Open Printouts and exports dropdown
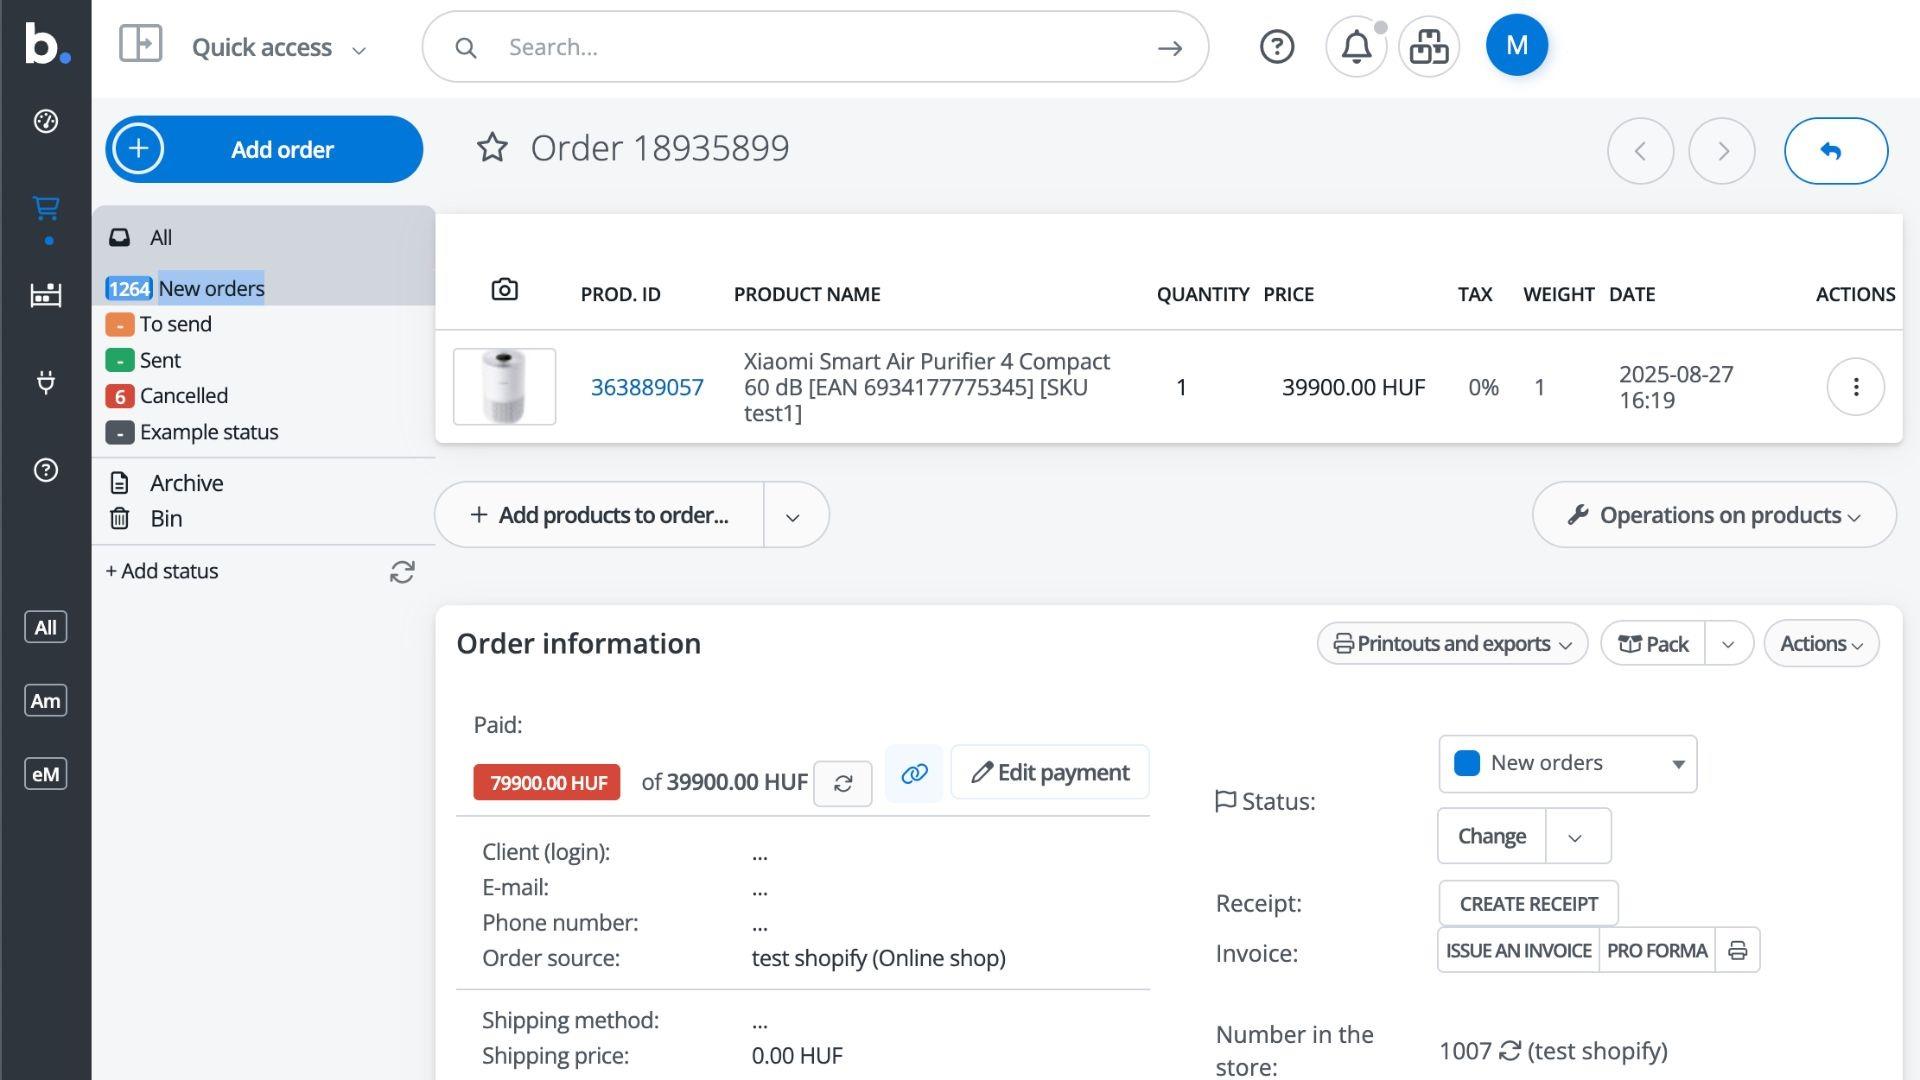Screen dimensions: 1920x1080 pos(1453,643)
